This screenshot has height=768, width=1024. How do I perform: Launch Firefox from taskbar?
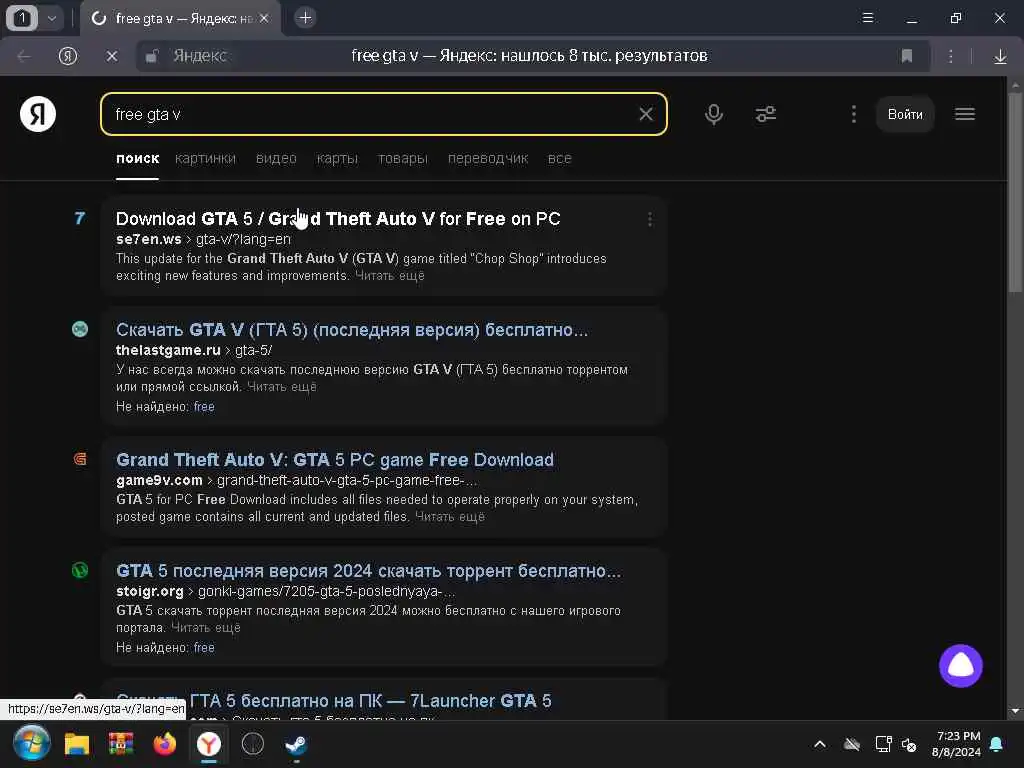tap(165, 744)
